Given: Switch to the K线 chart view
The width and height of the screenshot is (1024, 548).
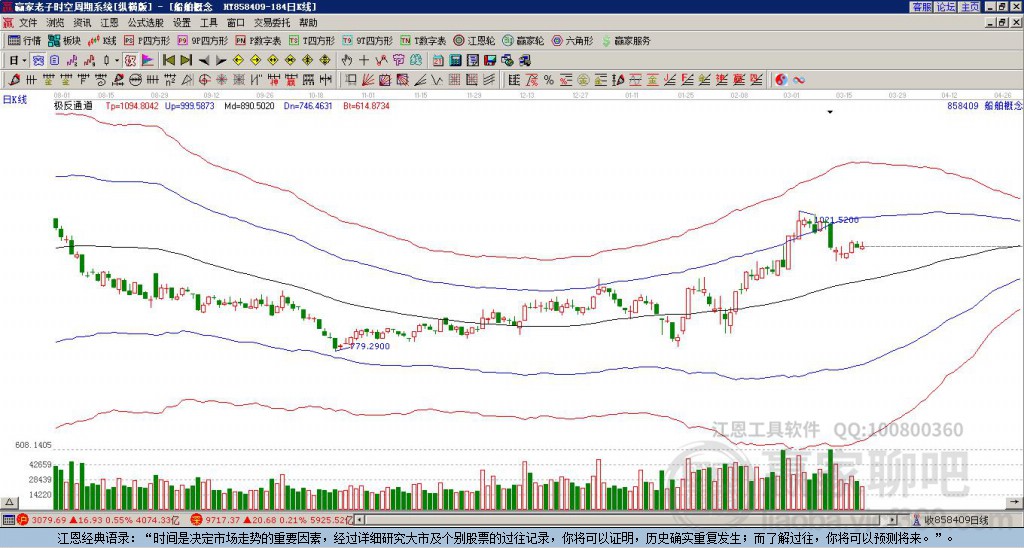Looking at the screenshot, I should pyautogui.click(x=102, y=40).
